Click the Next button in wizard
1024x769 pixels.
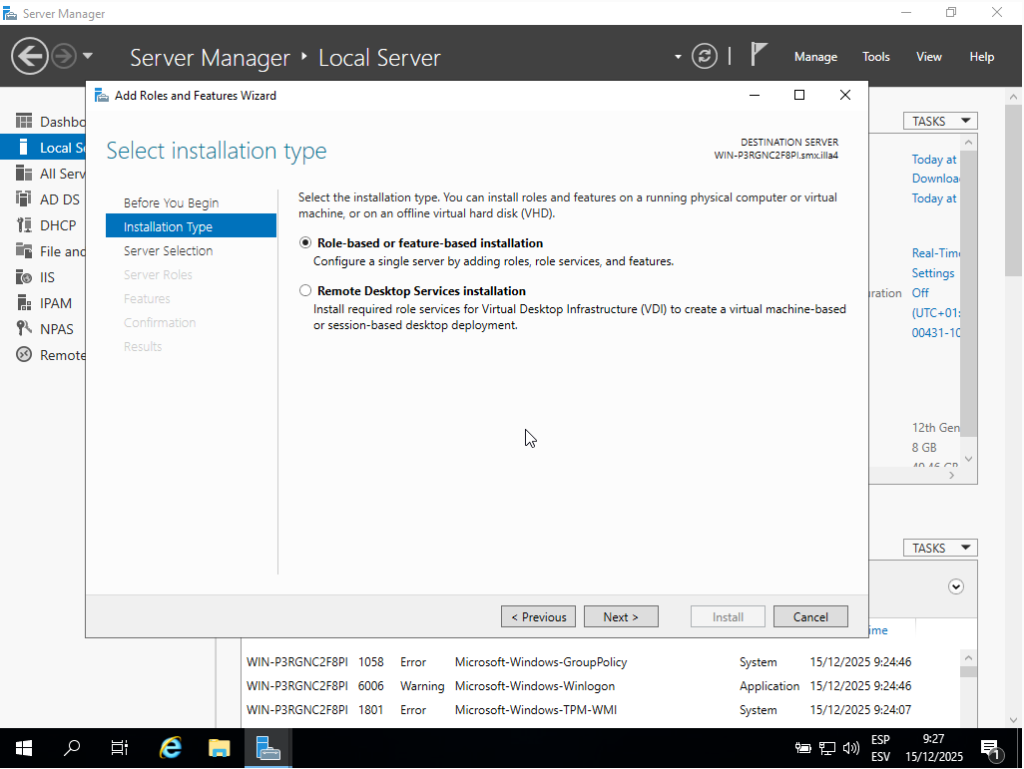pos(620,617)
